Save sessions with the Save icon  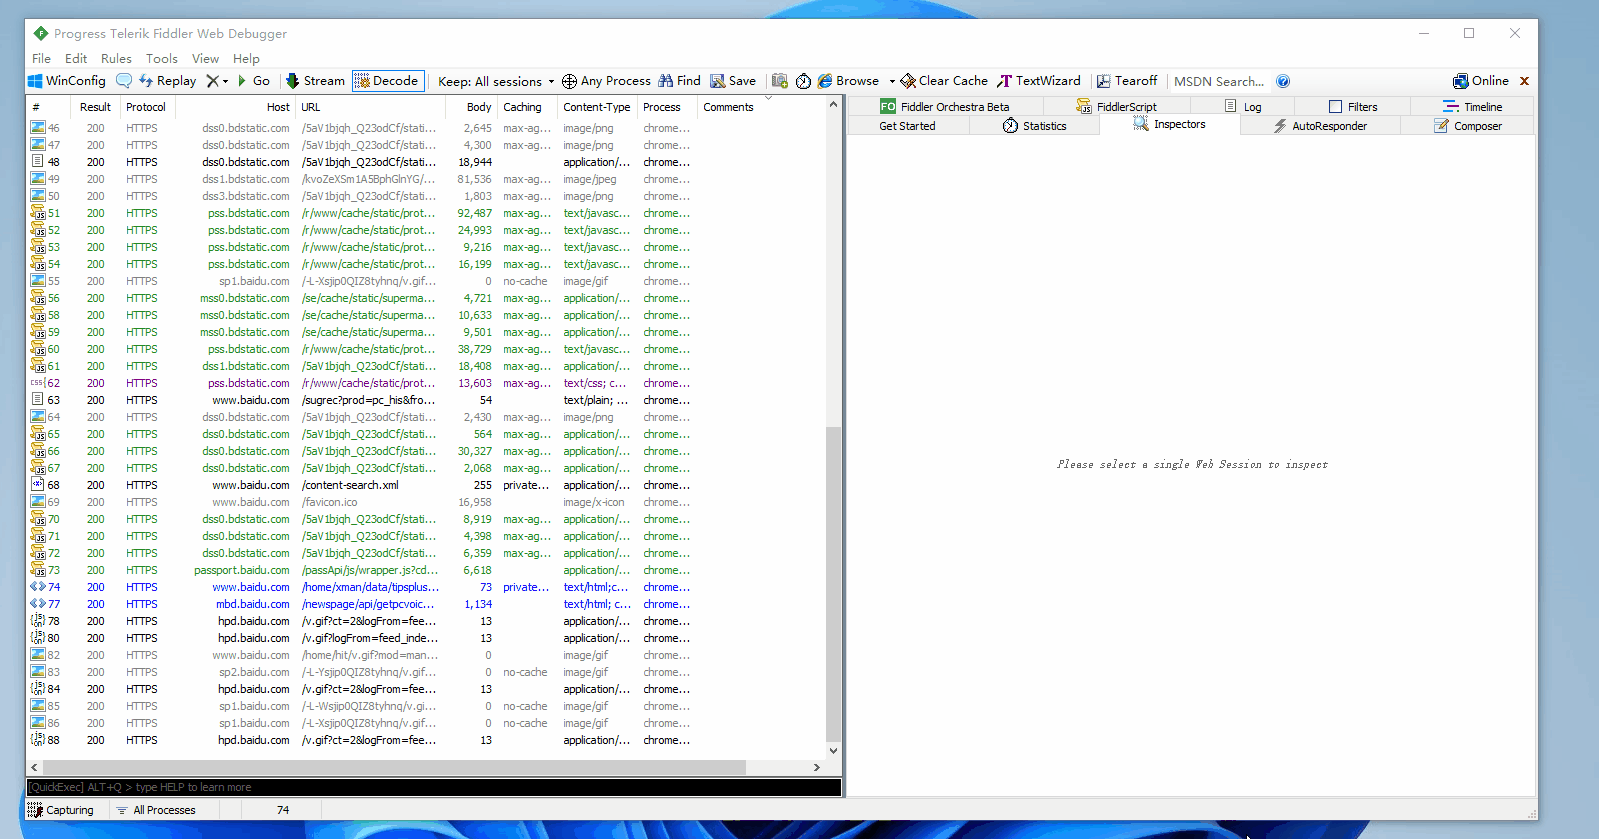pyautogui.click(x=733, y=81)
